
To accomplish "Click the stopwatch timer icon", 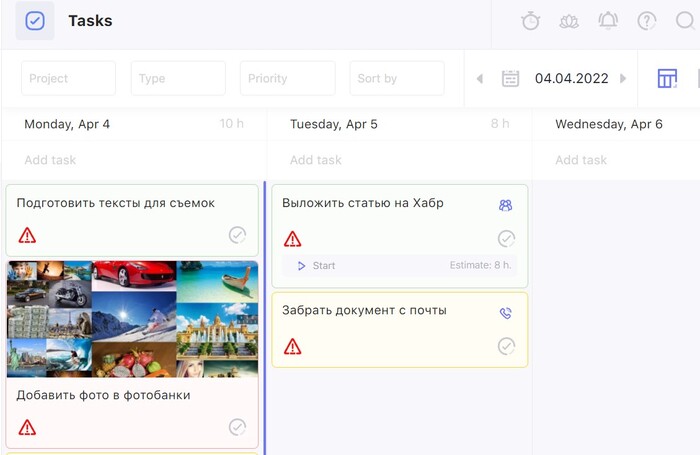I will tap(531, 21).
